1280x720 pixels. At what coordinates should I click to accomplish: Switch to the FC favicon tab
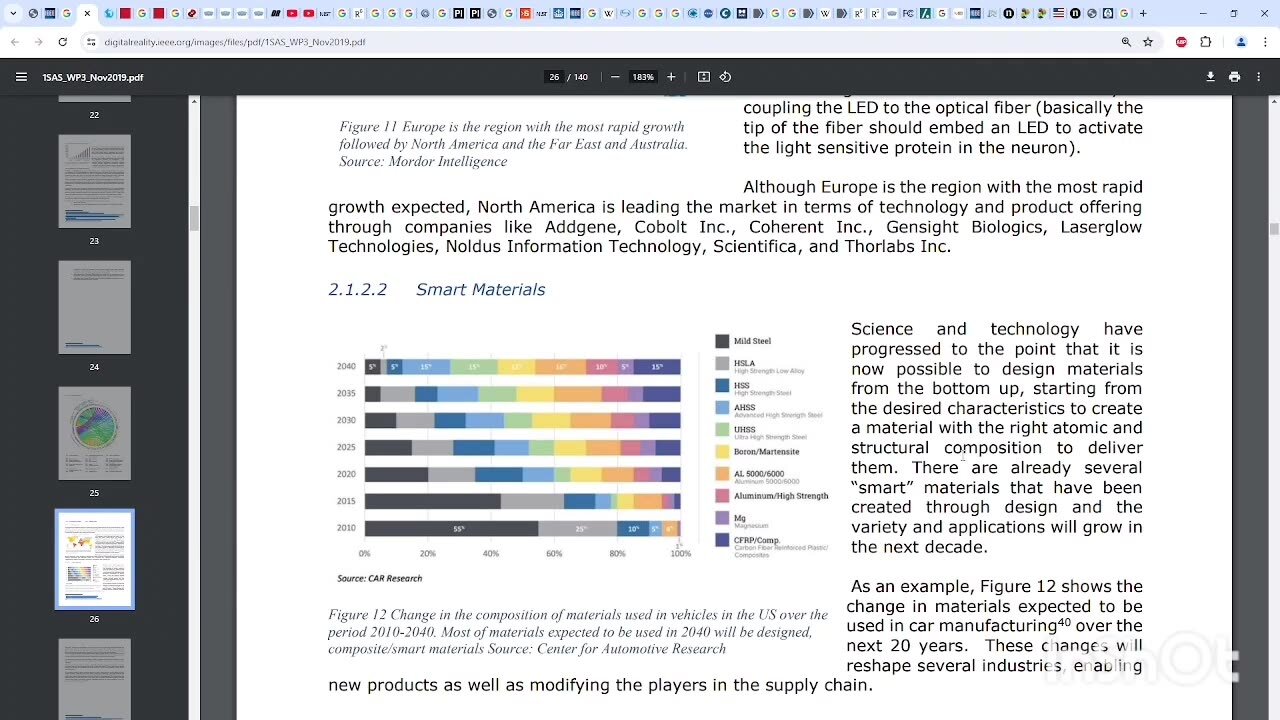tap(907, 13)
